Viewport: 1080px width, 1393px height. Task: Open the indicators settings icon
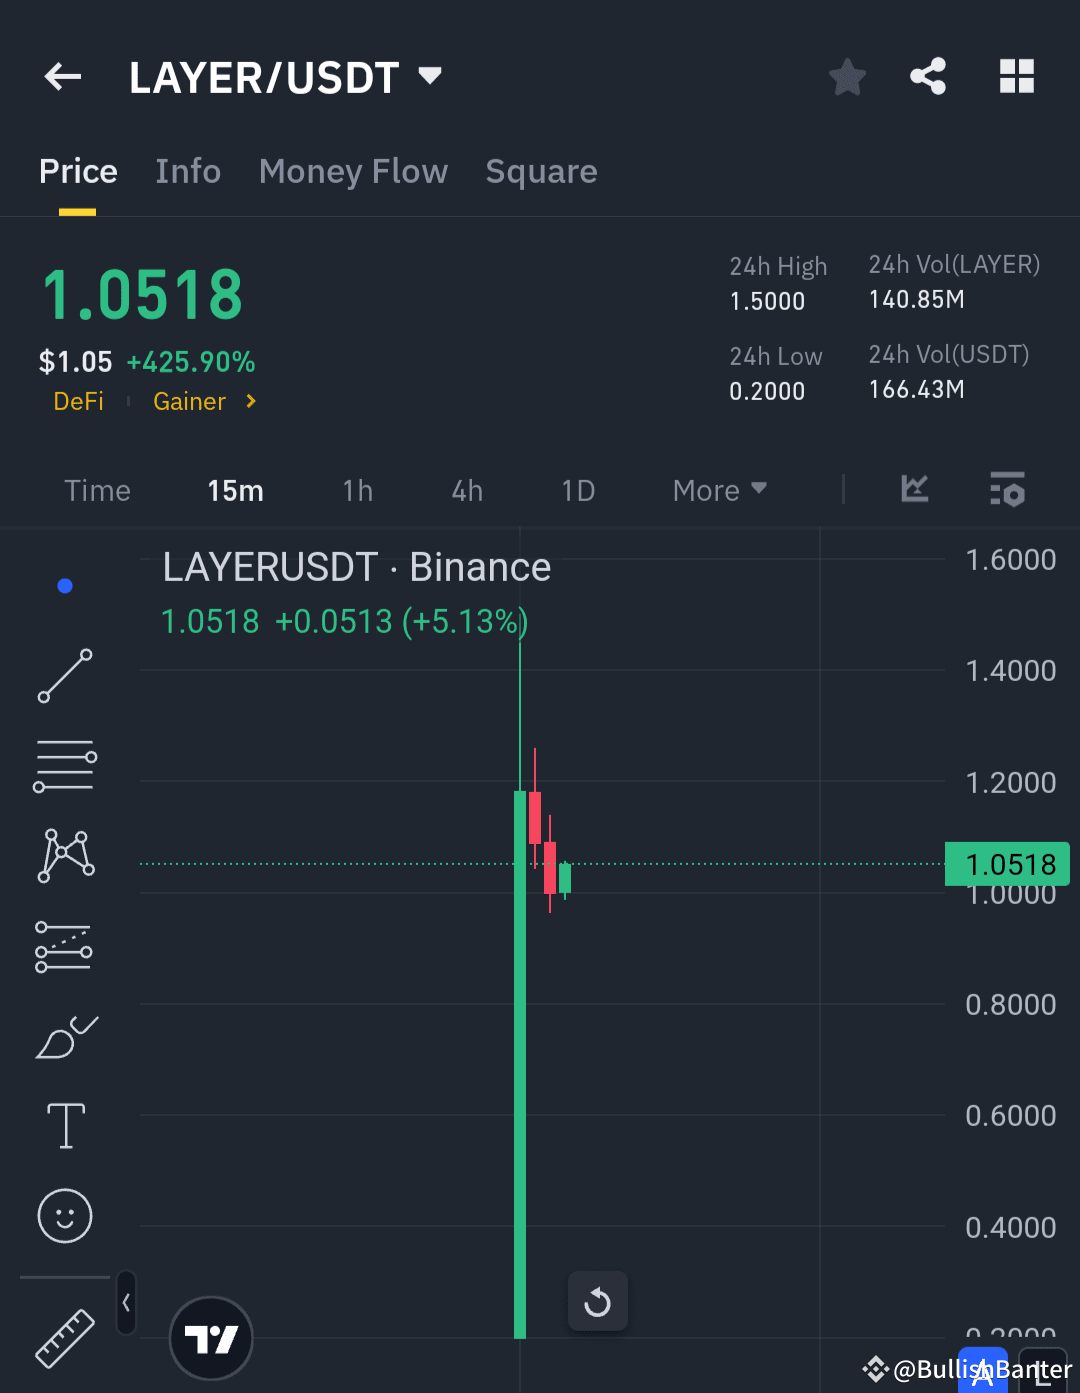[1007, 490]
